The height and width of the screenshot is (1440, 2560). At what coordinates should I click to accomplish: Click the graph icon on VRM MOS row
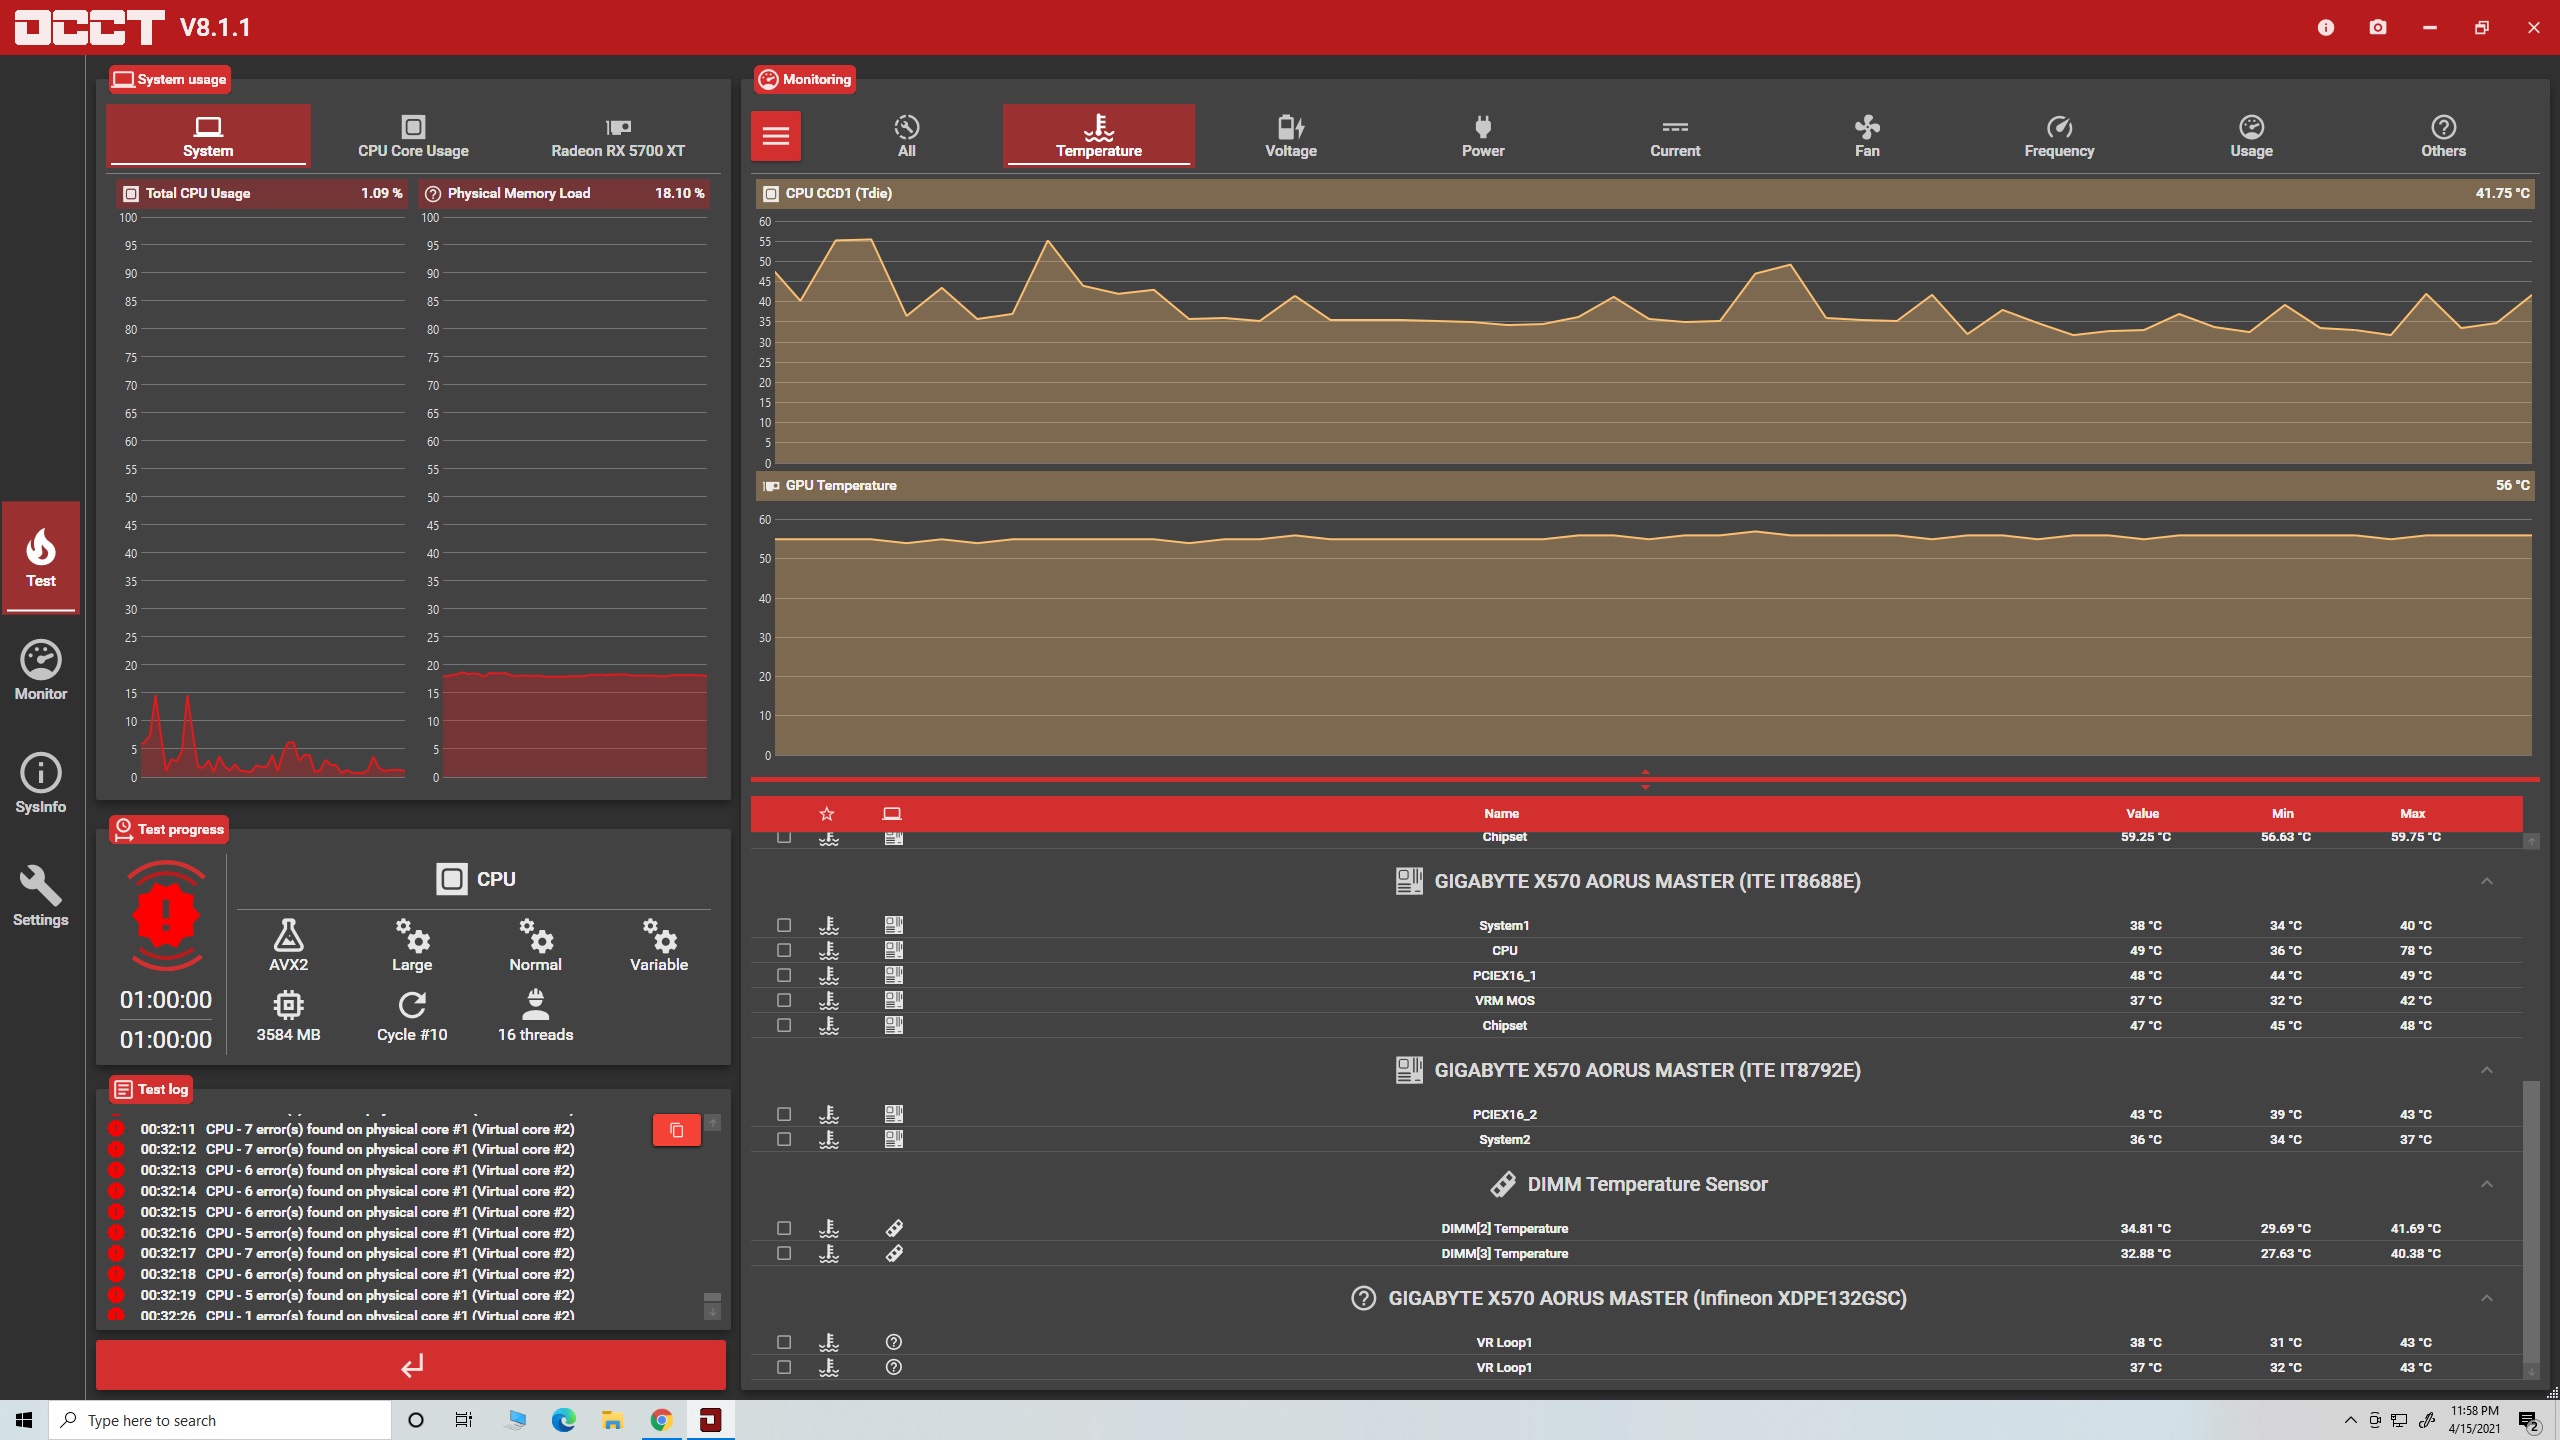point(829,1000)
